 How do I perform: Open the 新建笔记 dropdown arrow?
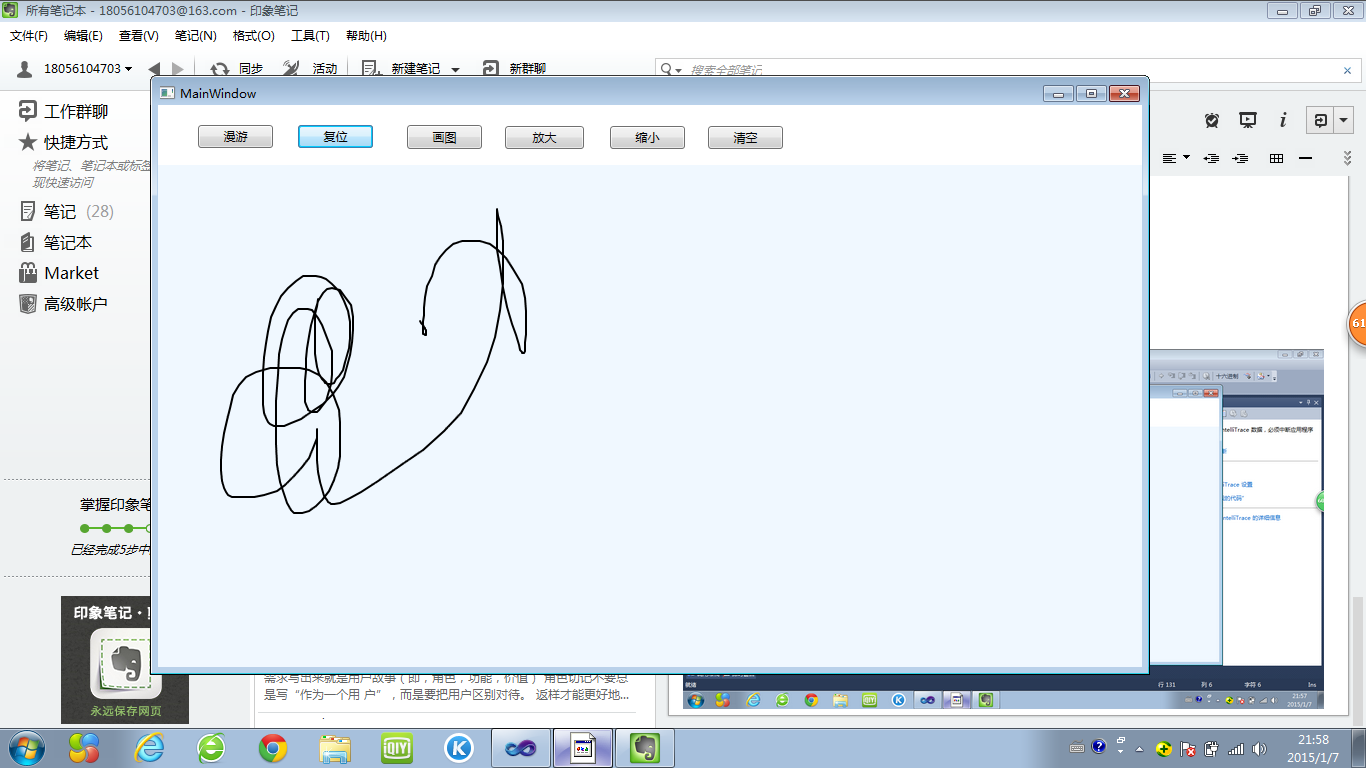click(456, 70)
